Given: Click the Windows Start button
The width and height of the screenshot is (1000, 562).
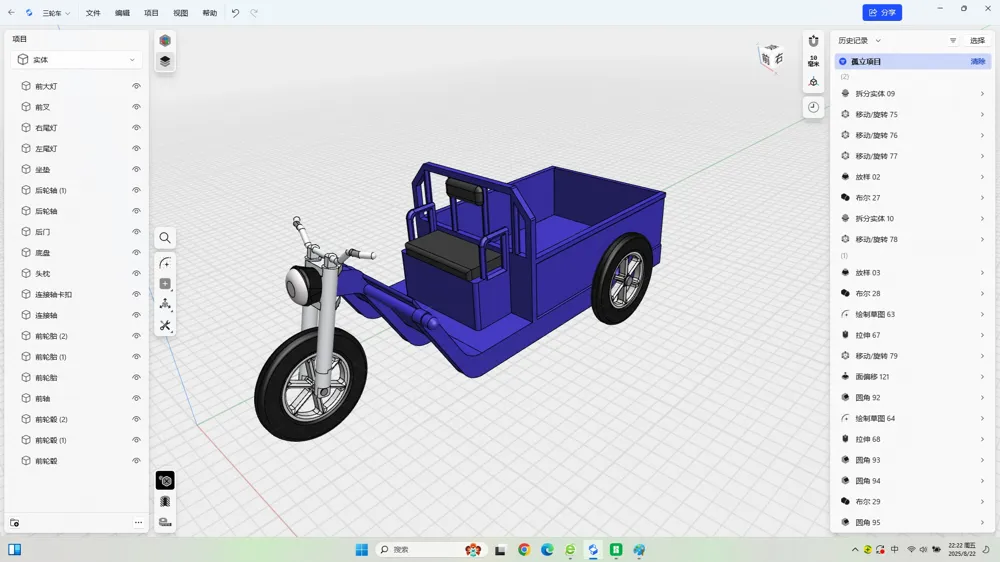Looking at the screenshot, I should coord(362,549).
